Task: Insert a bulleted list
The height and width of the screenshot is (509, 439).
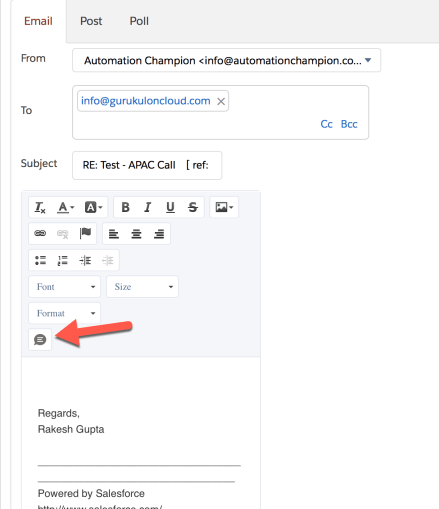Action: pos(40,260)
